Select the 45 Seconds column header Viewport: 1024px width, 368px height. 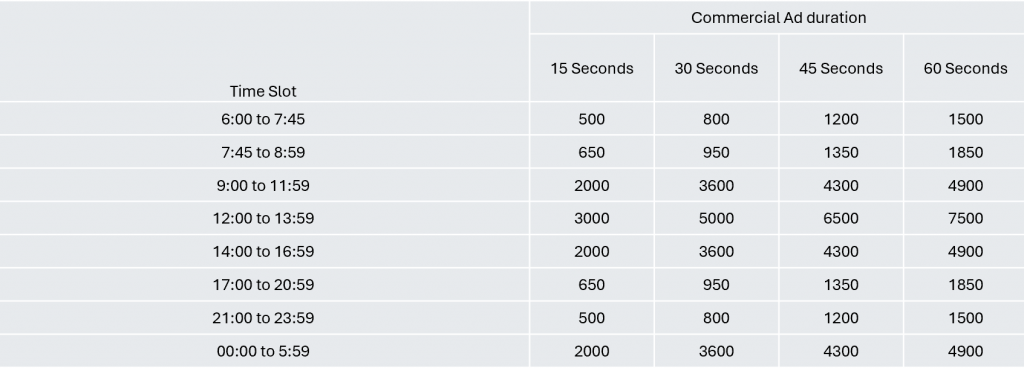pyautogui.click(x=841, y=68)
